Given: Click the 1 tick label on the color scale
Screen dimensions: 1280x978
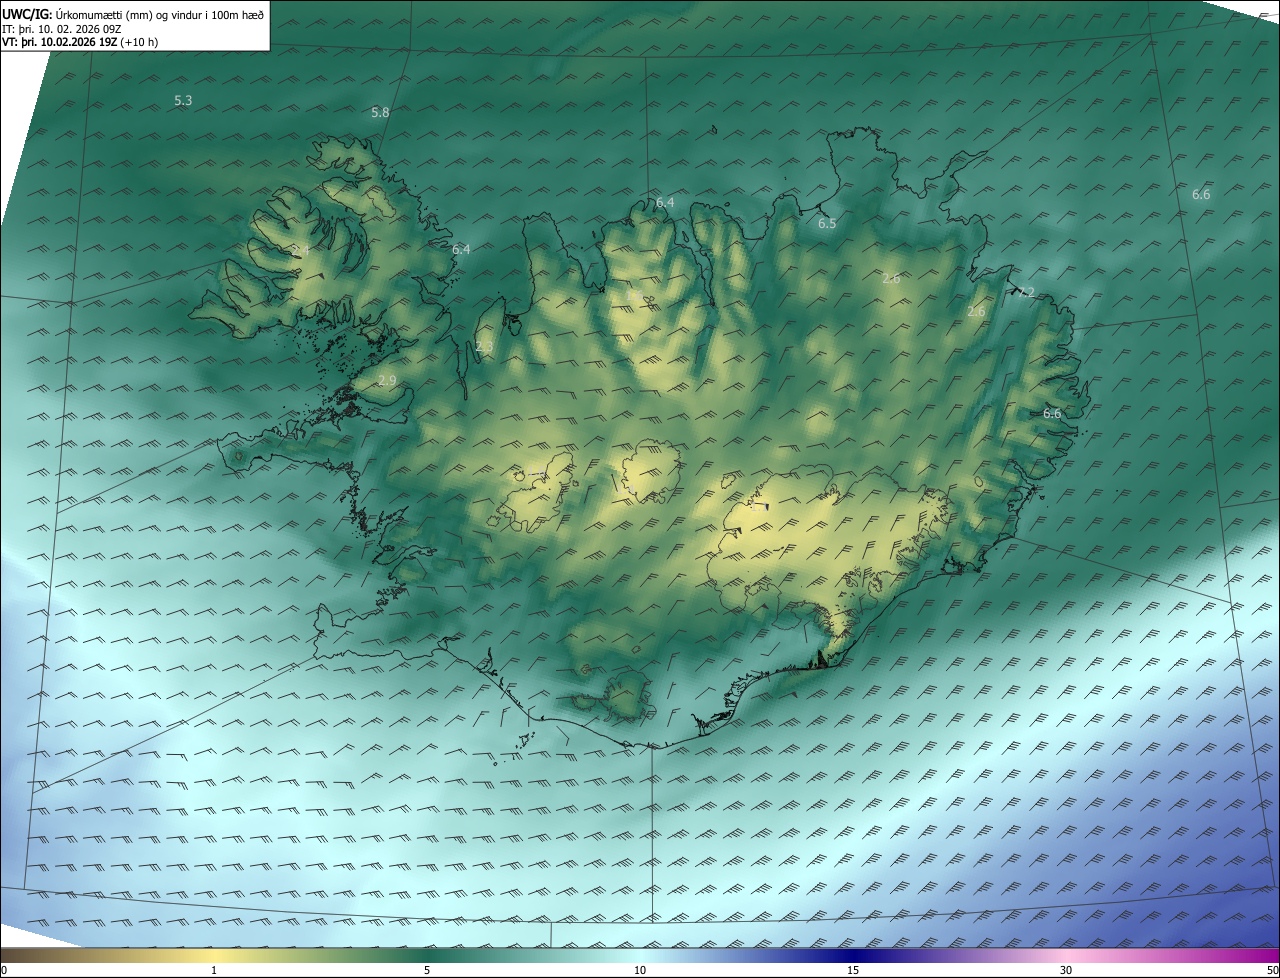Looking at the screenshot, I should (214, 970).
